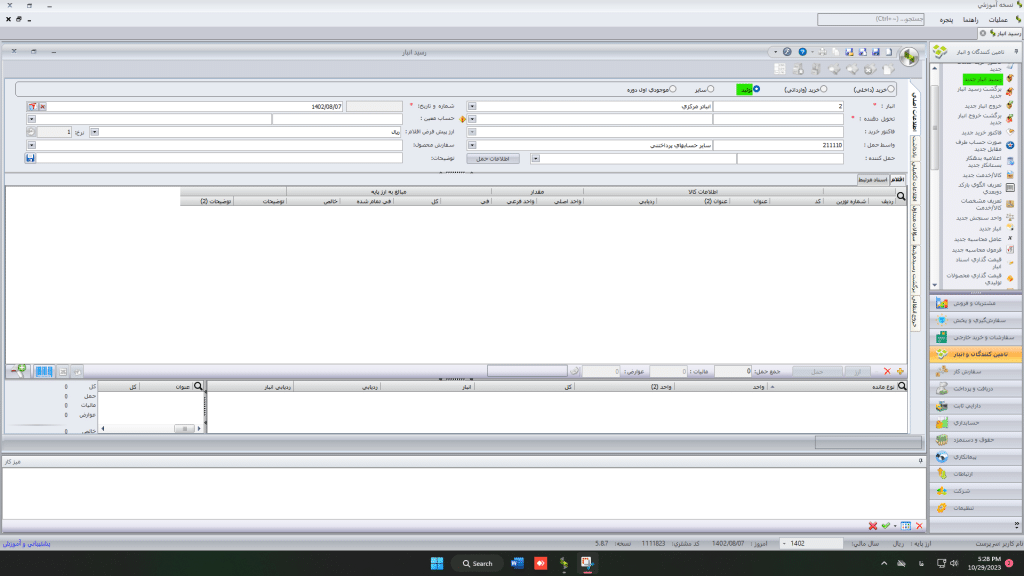This screenshot has height=576, width=1024.
Task: Open the تحویل دهنده dropdown arrow
Action: pos(472,119)
